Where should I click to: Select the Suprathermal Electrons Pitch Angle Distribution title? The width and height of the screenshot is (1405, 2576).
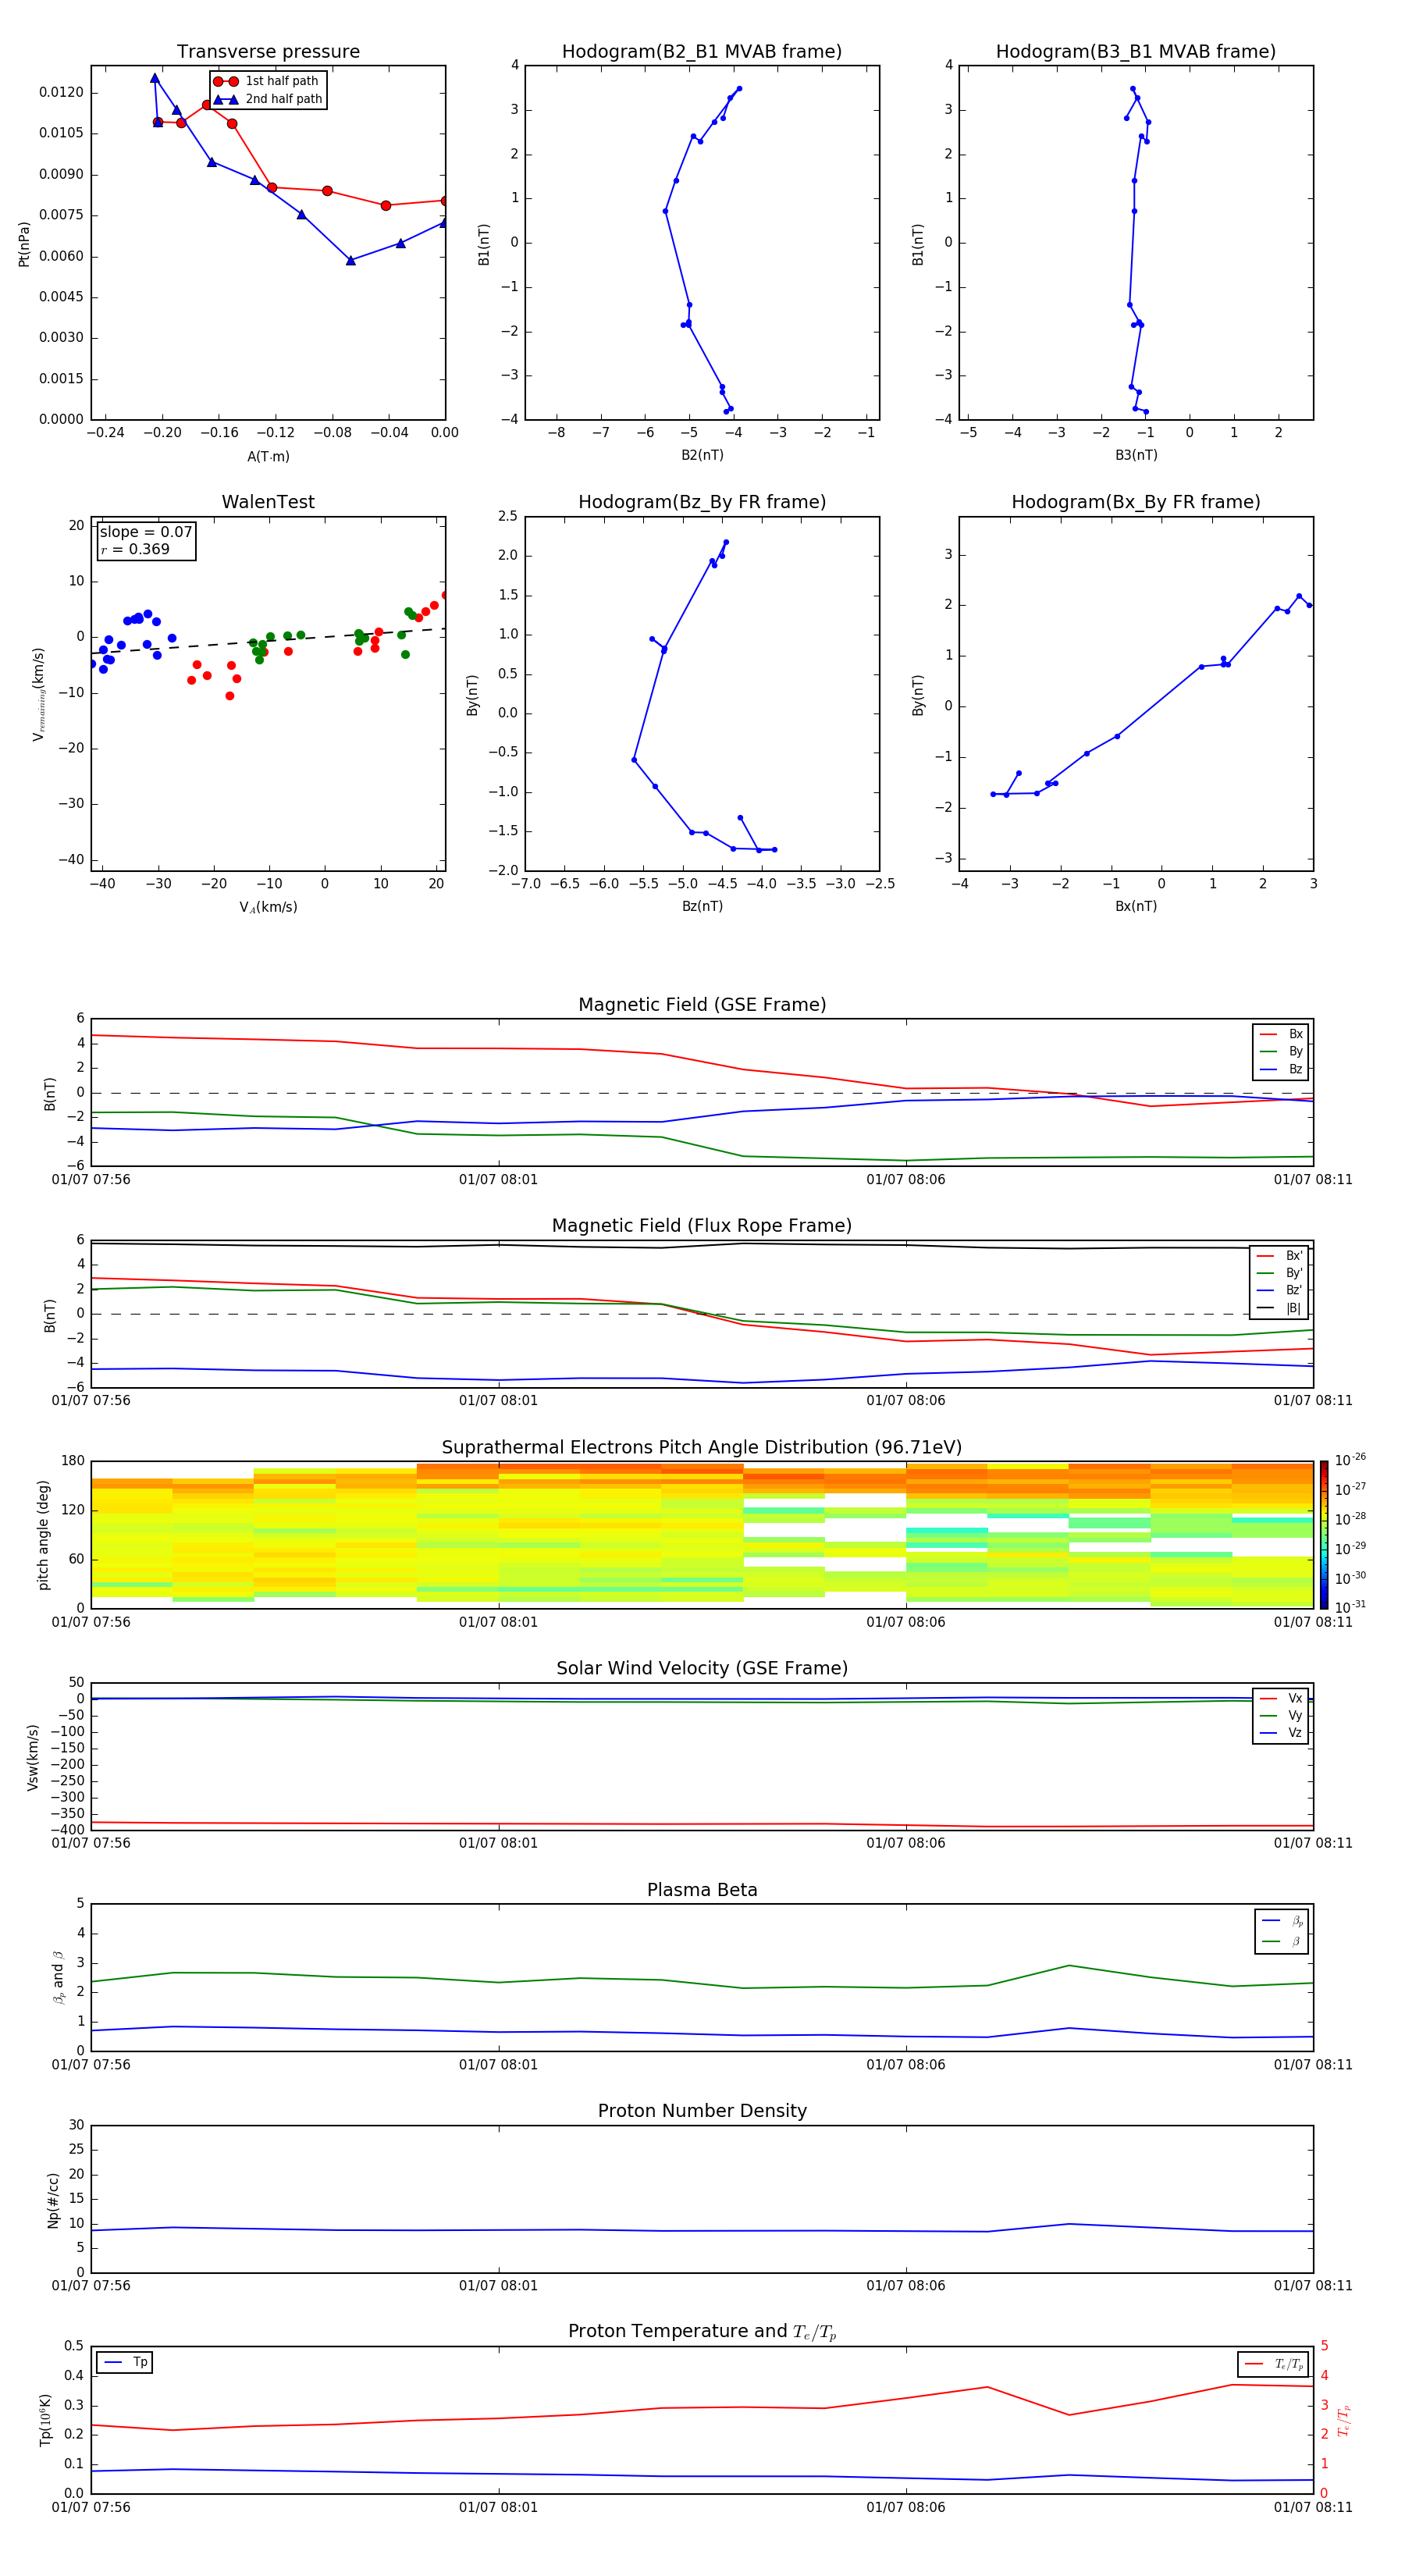click(x=702, y=1448)
